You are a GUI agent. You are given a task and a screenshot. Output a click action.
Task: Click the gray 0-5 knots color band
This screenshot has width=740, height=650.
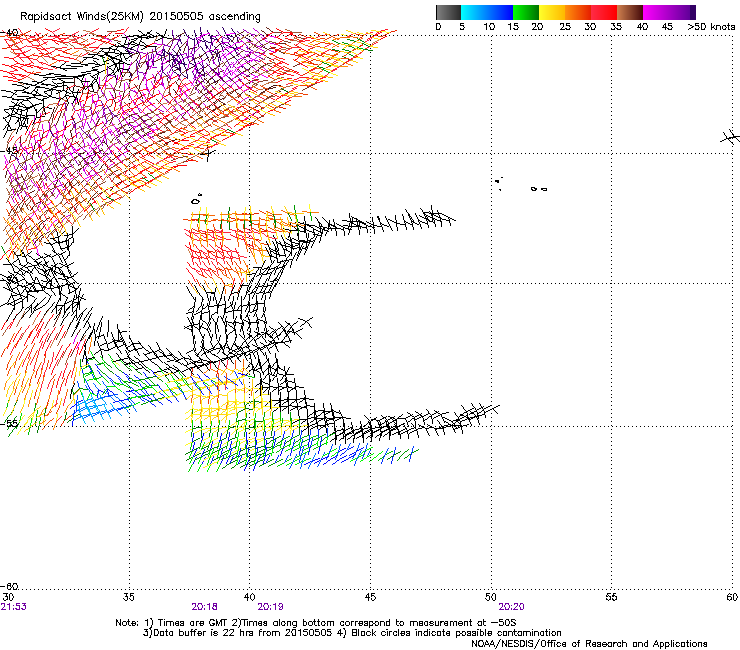coord(448,12)
